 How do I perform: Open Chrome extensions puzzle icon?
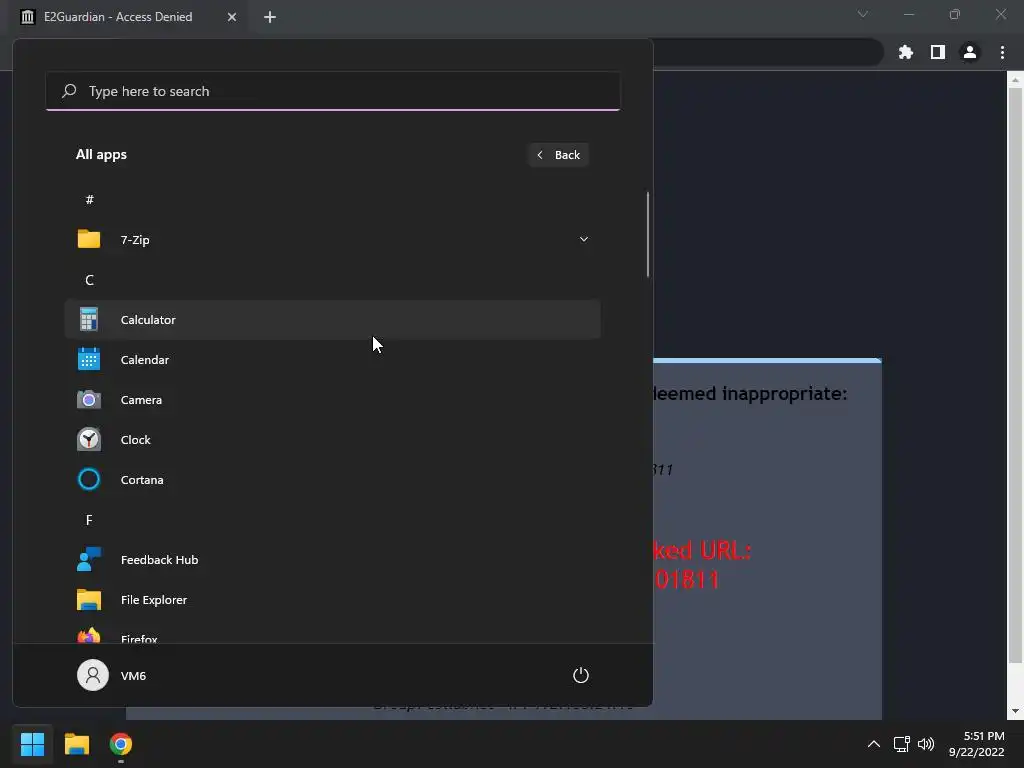click(905, 52)
